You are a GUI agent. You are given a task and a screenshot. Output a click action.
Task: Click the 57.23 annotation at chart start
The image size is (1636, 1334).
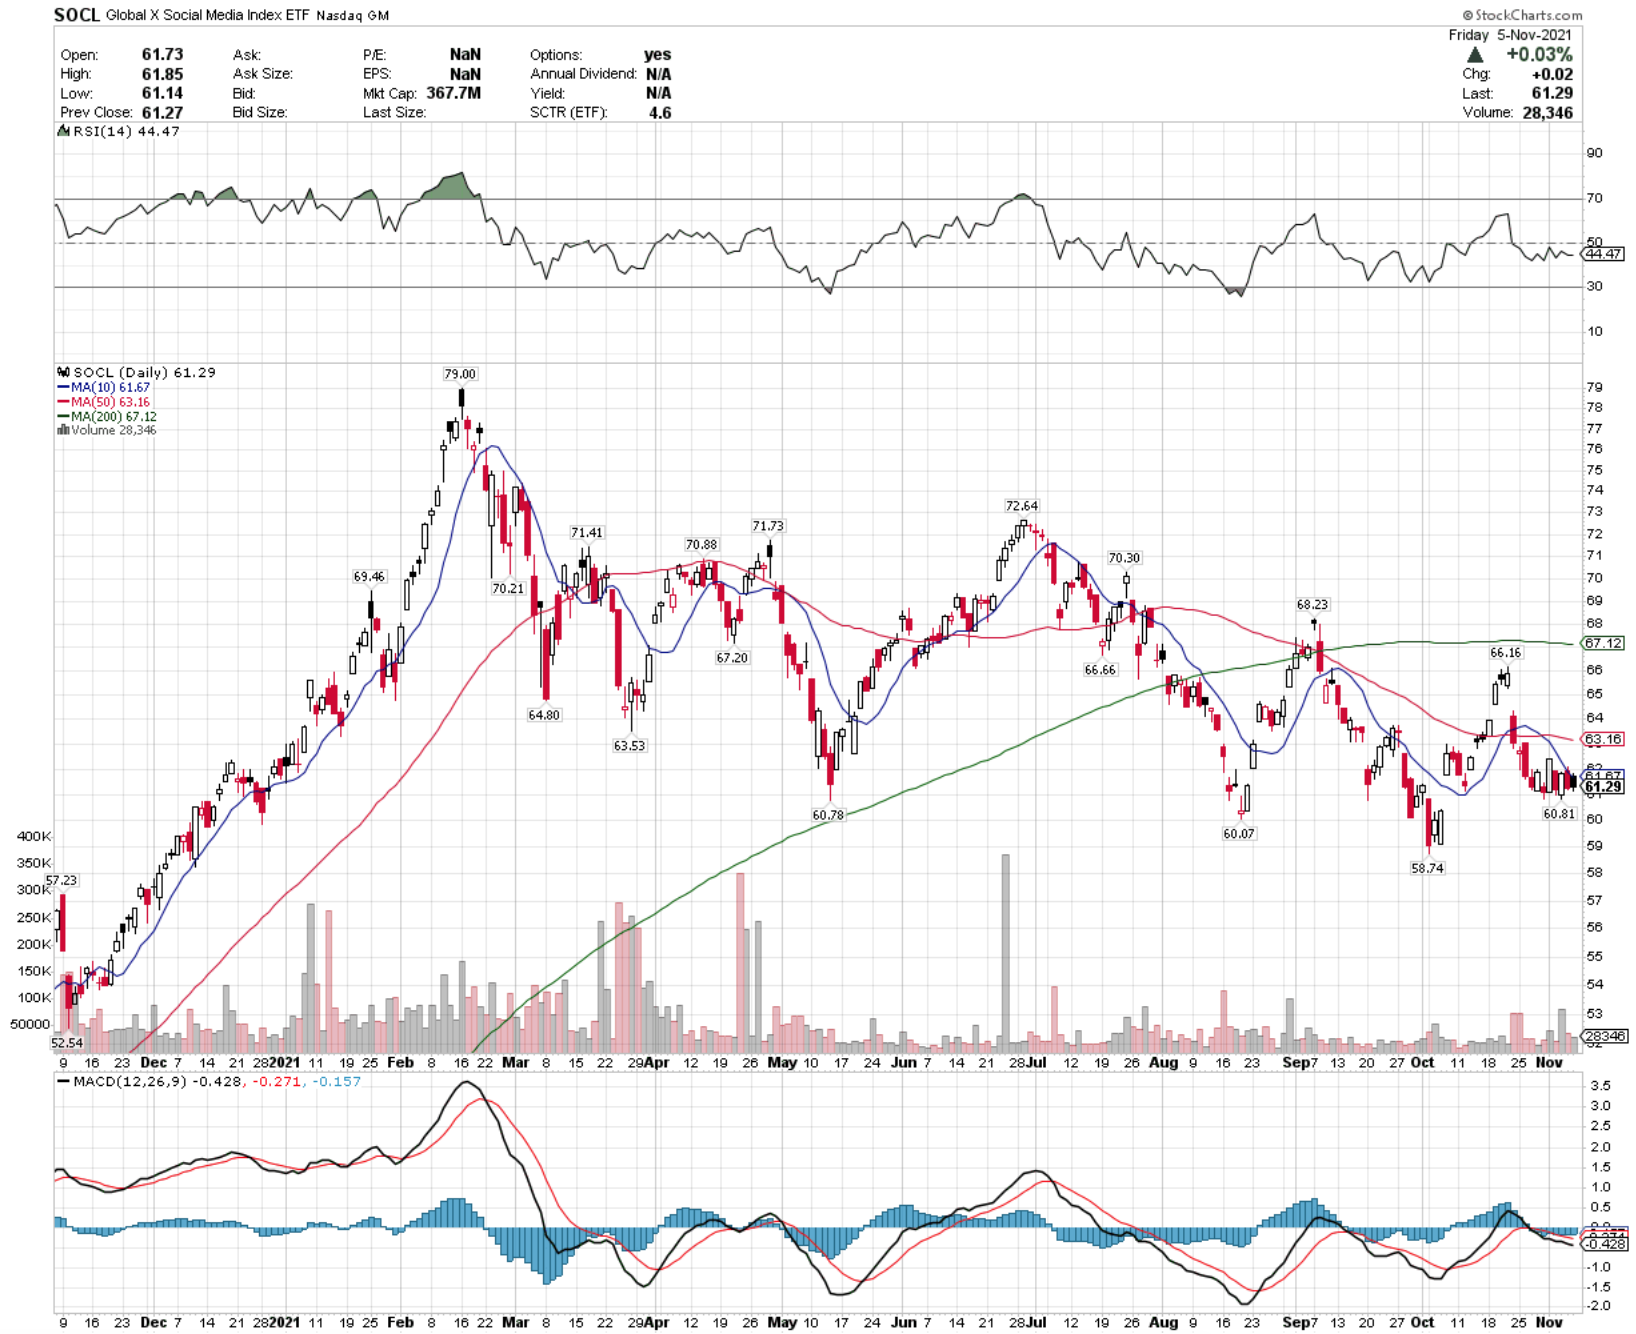click(61, 881)
